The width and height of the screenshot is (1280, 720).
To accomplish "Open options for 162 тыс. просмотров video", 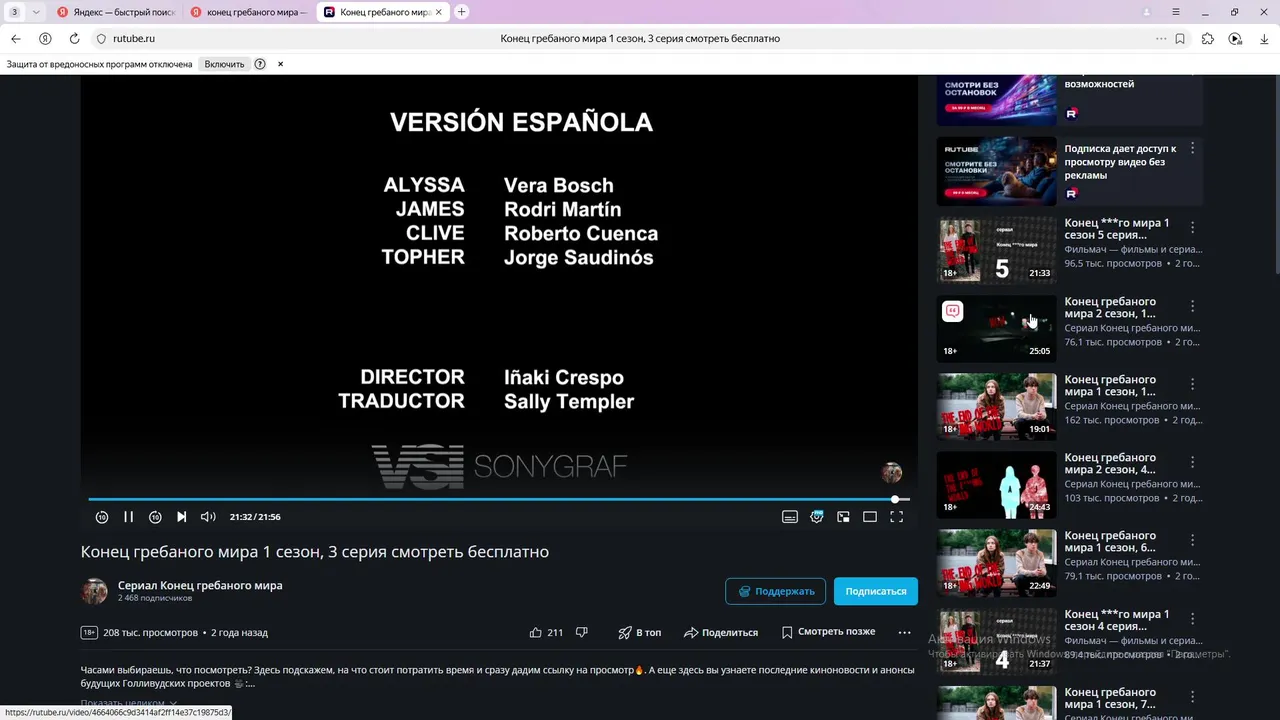I will point(1192,383).
